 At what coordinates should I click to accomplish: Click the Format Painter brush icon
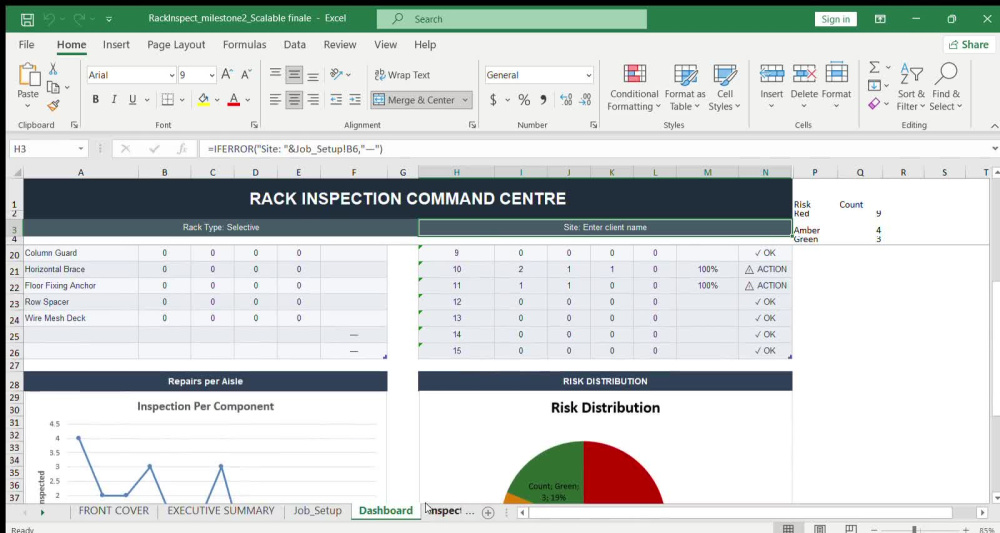pos(54,105)
